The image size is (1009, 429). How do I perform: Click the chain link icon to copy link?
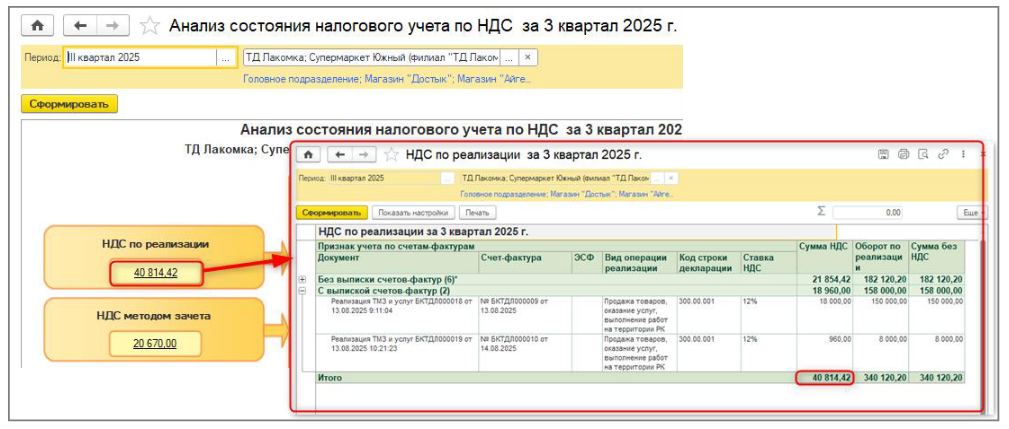coord(943,155)
